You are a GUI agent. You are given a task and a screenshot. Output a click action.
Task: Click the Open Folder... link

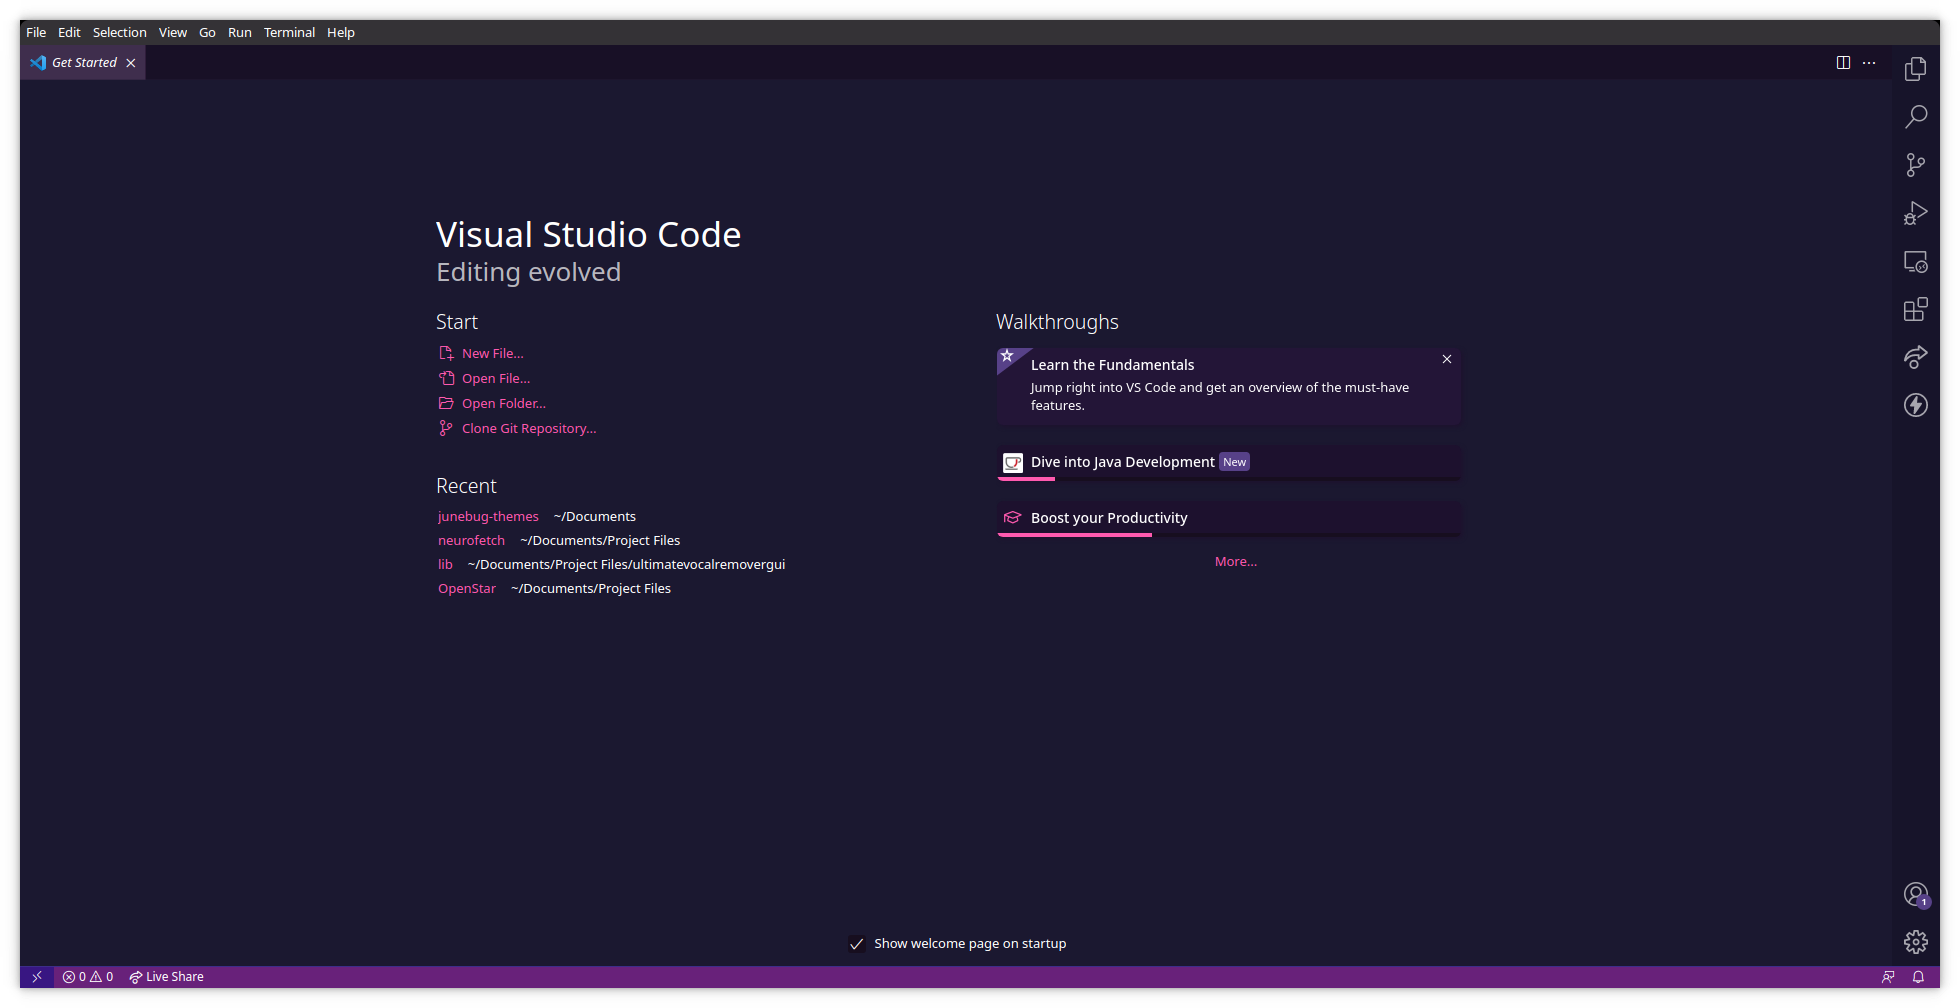[x=504, y=403]
